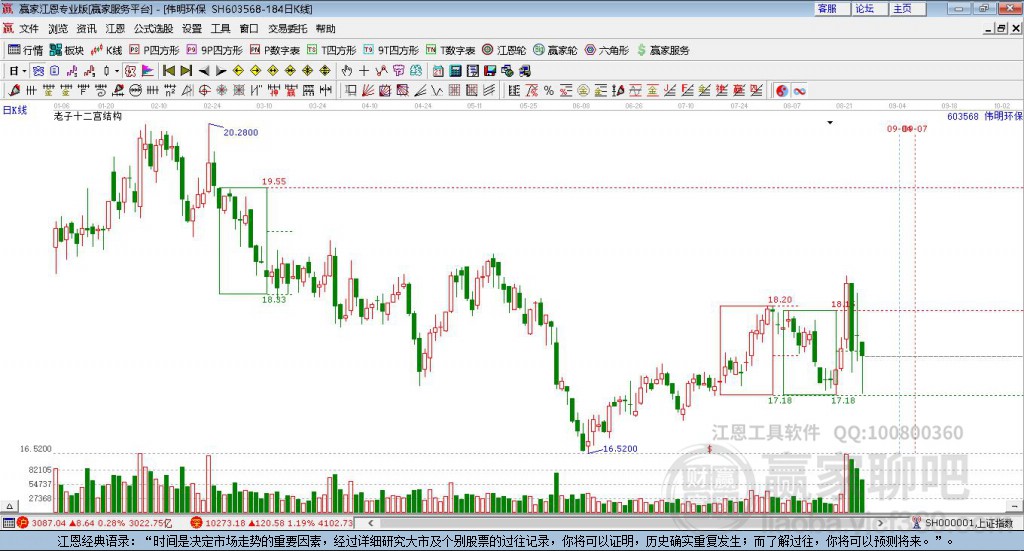This screenshot has width=1024, height=551.
Task: Select the crosshair cursor tool
Action: pos(364,71)
